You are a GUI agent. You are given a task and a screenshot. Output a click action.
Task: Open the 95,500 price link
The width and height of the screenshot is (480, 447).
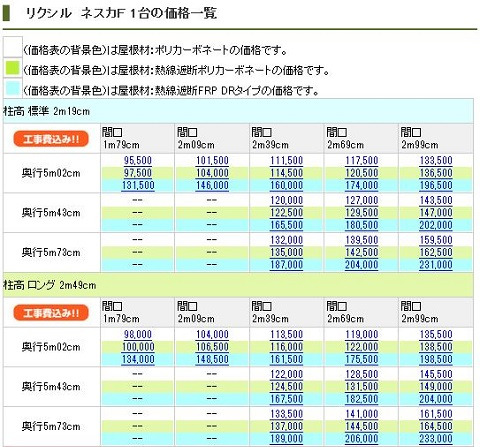[138, 160]
